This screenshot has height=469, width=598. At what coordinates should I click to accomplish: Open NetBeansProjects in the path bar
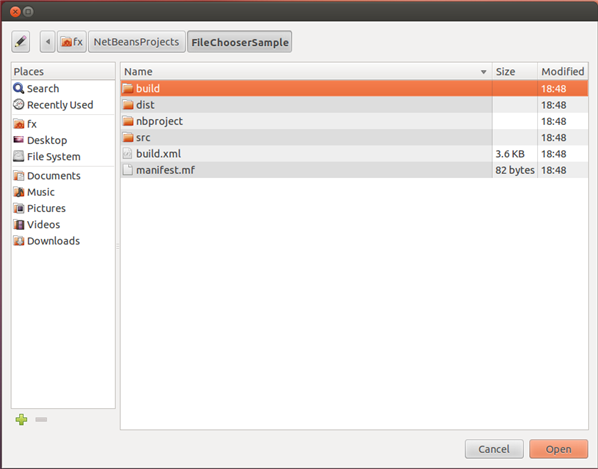[x=137, y=42]
